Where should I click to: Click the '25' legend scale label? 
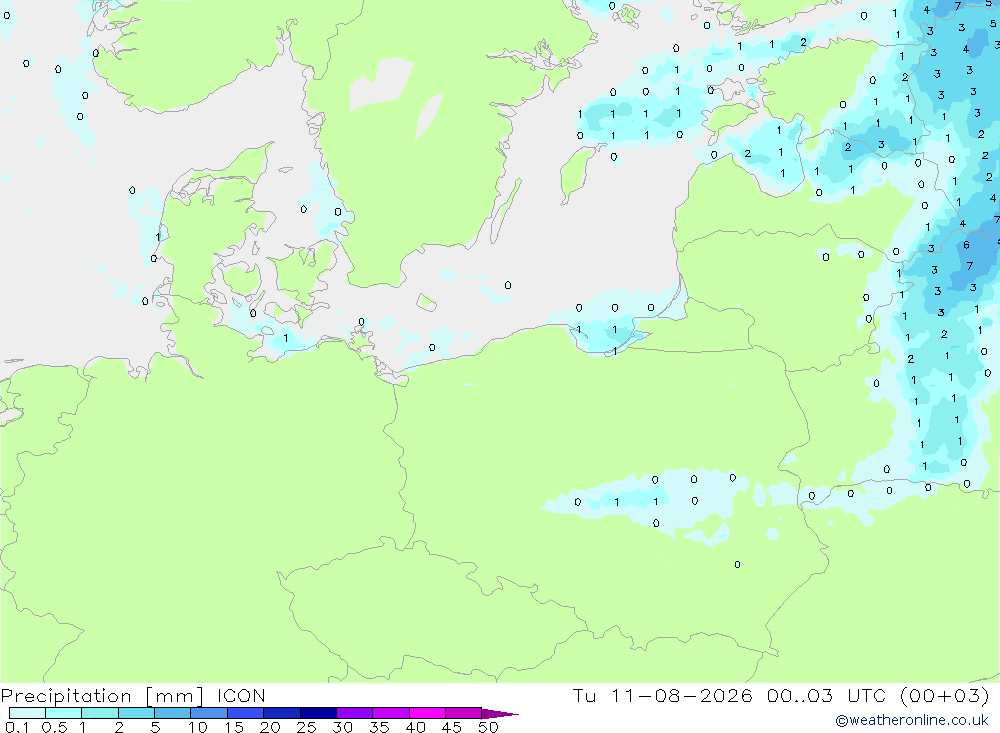pos(306,727)
